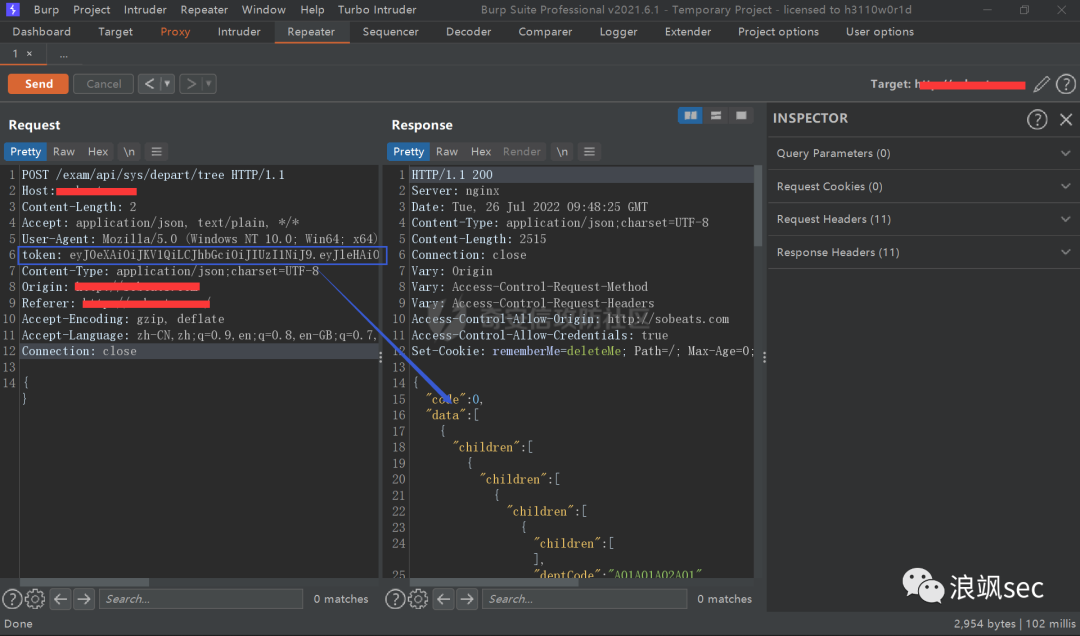Go to previous request in history
The image size is (1080, 636).
(x=149, y=83)
